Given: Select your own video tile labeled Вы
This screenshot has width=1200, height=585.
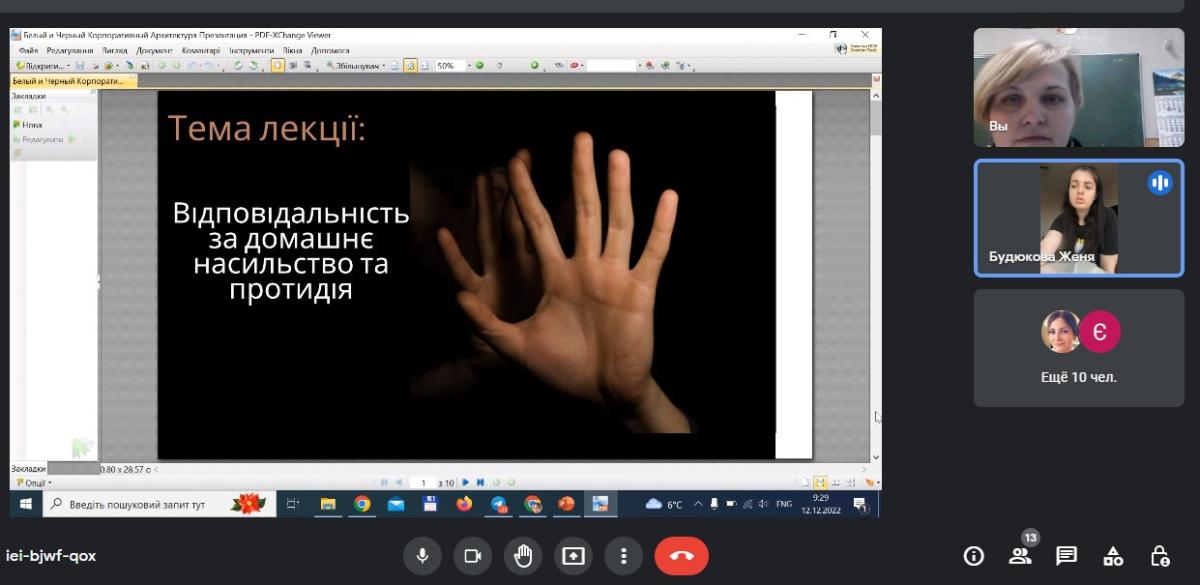Looking at the screenshot, I should click(x=1078, y=87).
